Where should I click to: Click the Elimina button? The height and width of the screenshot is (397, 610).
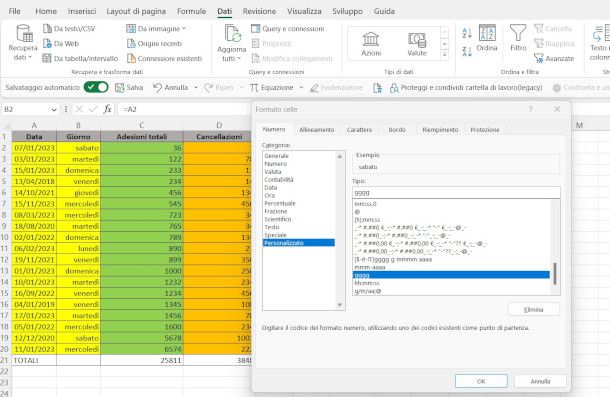point(533,309)
